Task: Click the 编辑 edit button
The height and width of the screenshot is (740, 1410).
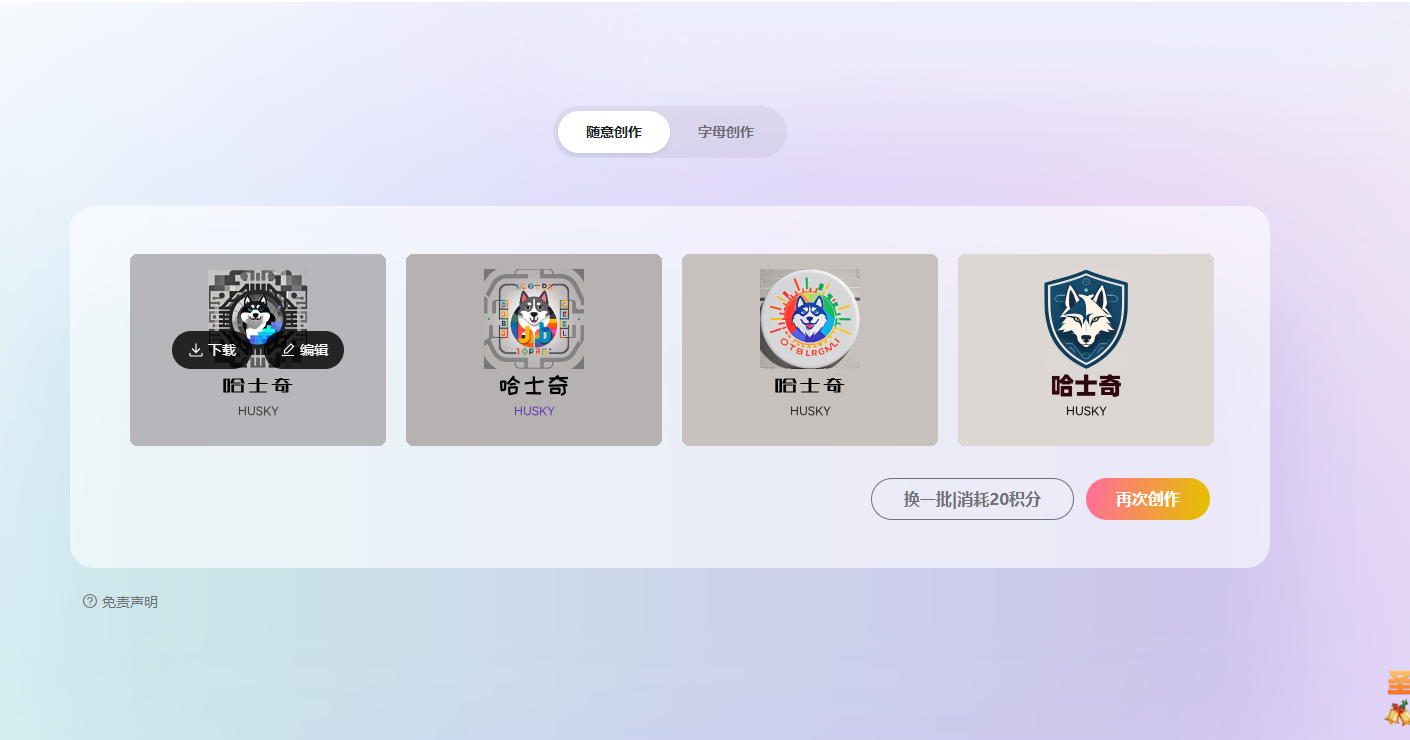Action: pyautogui.click(x=305, y=350)
